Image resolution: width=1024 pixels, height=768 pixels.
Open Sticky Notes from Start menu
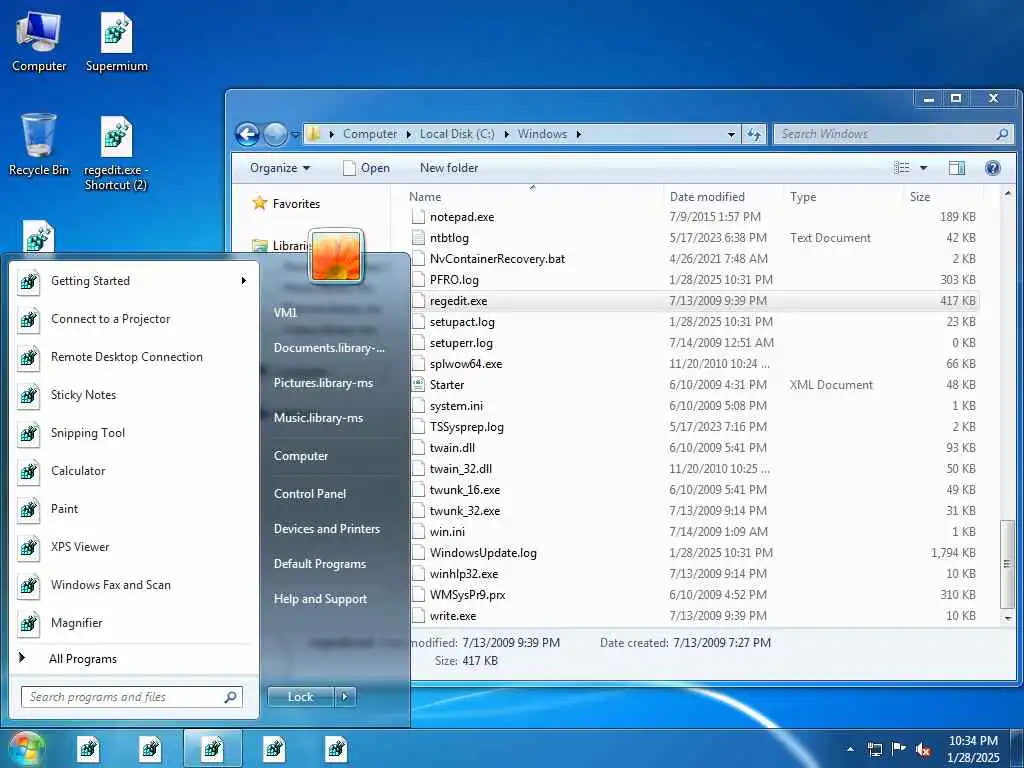pyautogui.click(x=84, y=394)
